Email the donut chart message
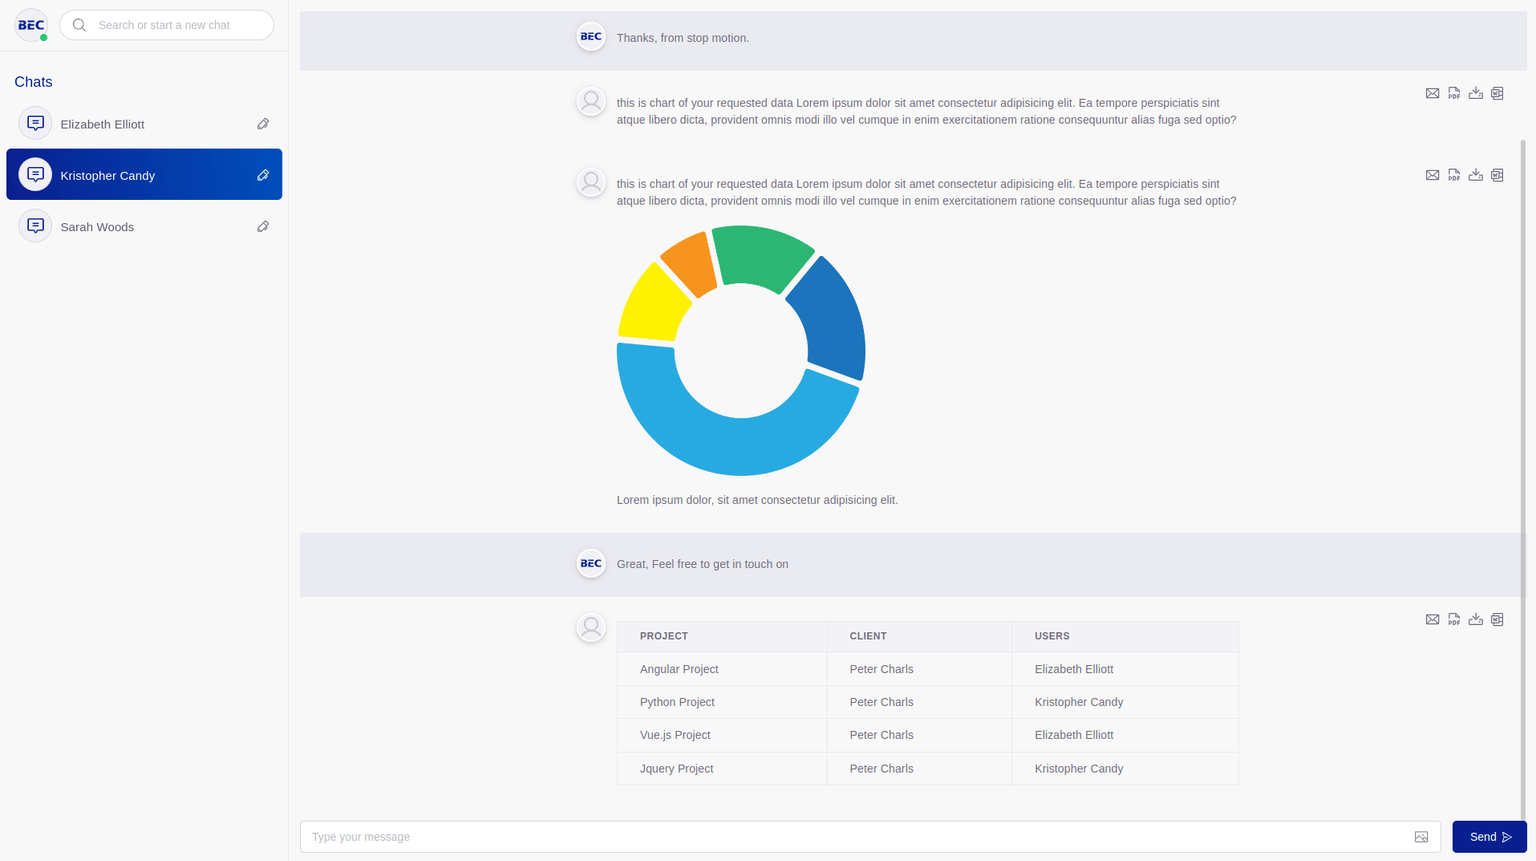Viewport: 1536px width, 861px height. click(1432, 175)
